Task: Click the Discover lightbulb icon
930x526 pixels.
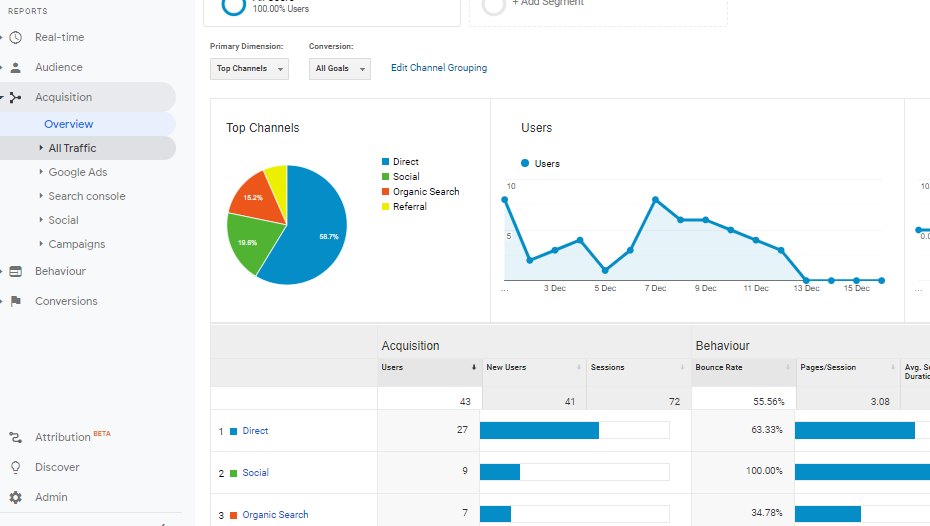Action: pos(15,467)
